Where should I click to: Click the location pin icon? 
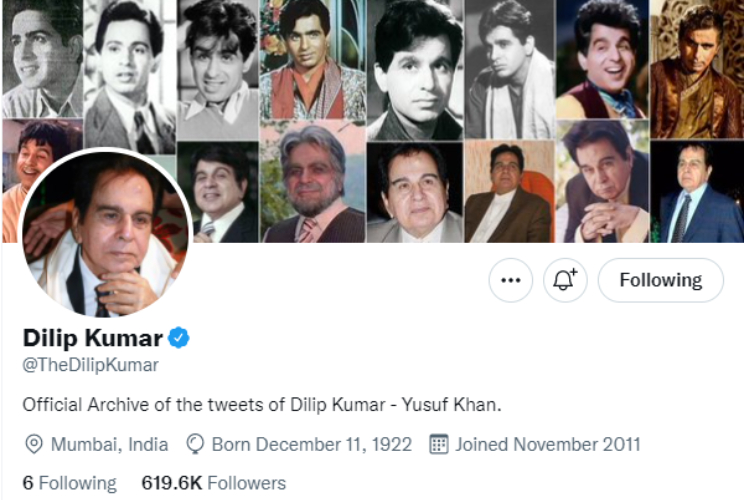click(34, 444)
